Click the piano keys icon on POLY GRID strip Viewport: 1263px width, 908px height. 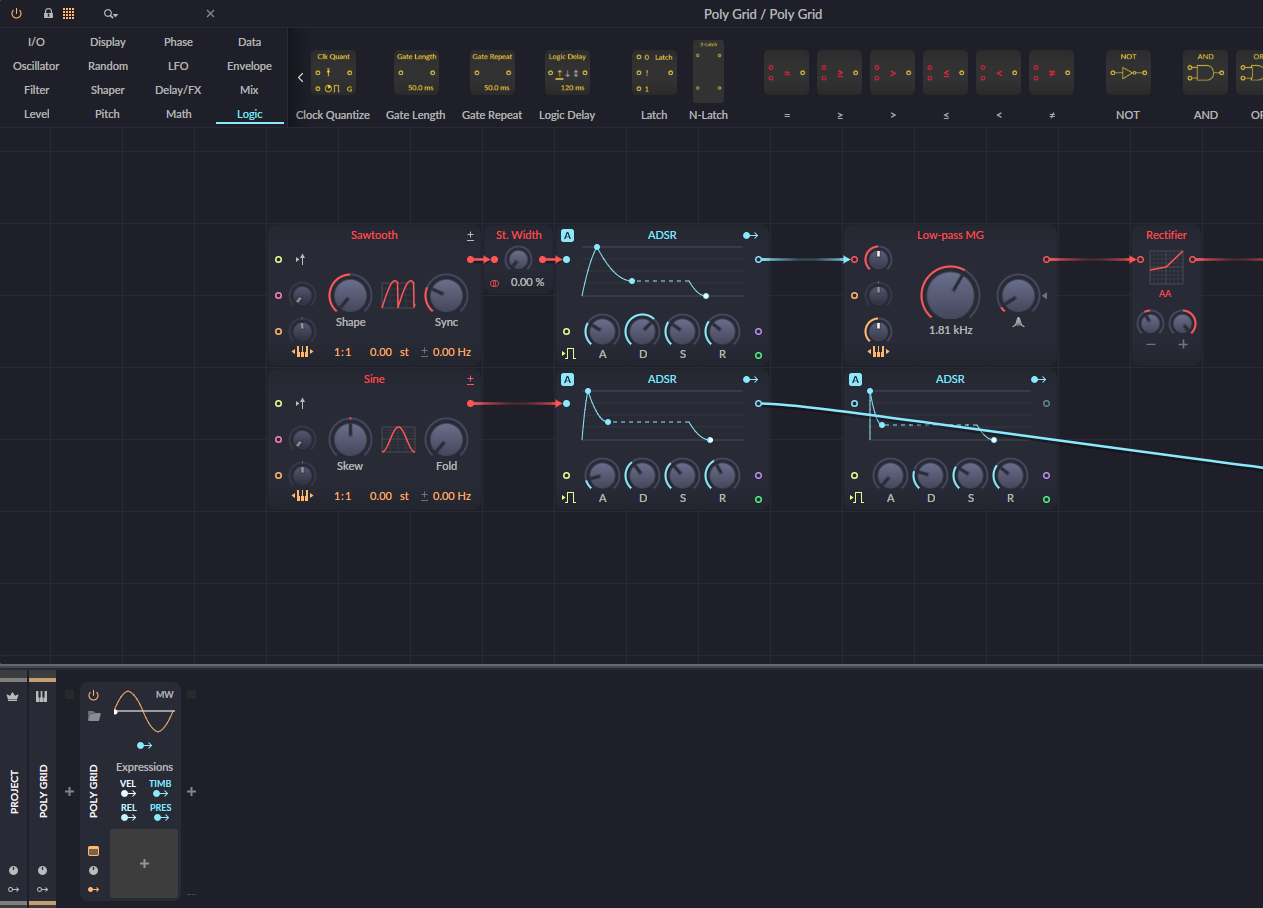pyautogui.click(x=42, y=696)
